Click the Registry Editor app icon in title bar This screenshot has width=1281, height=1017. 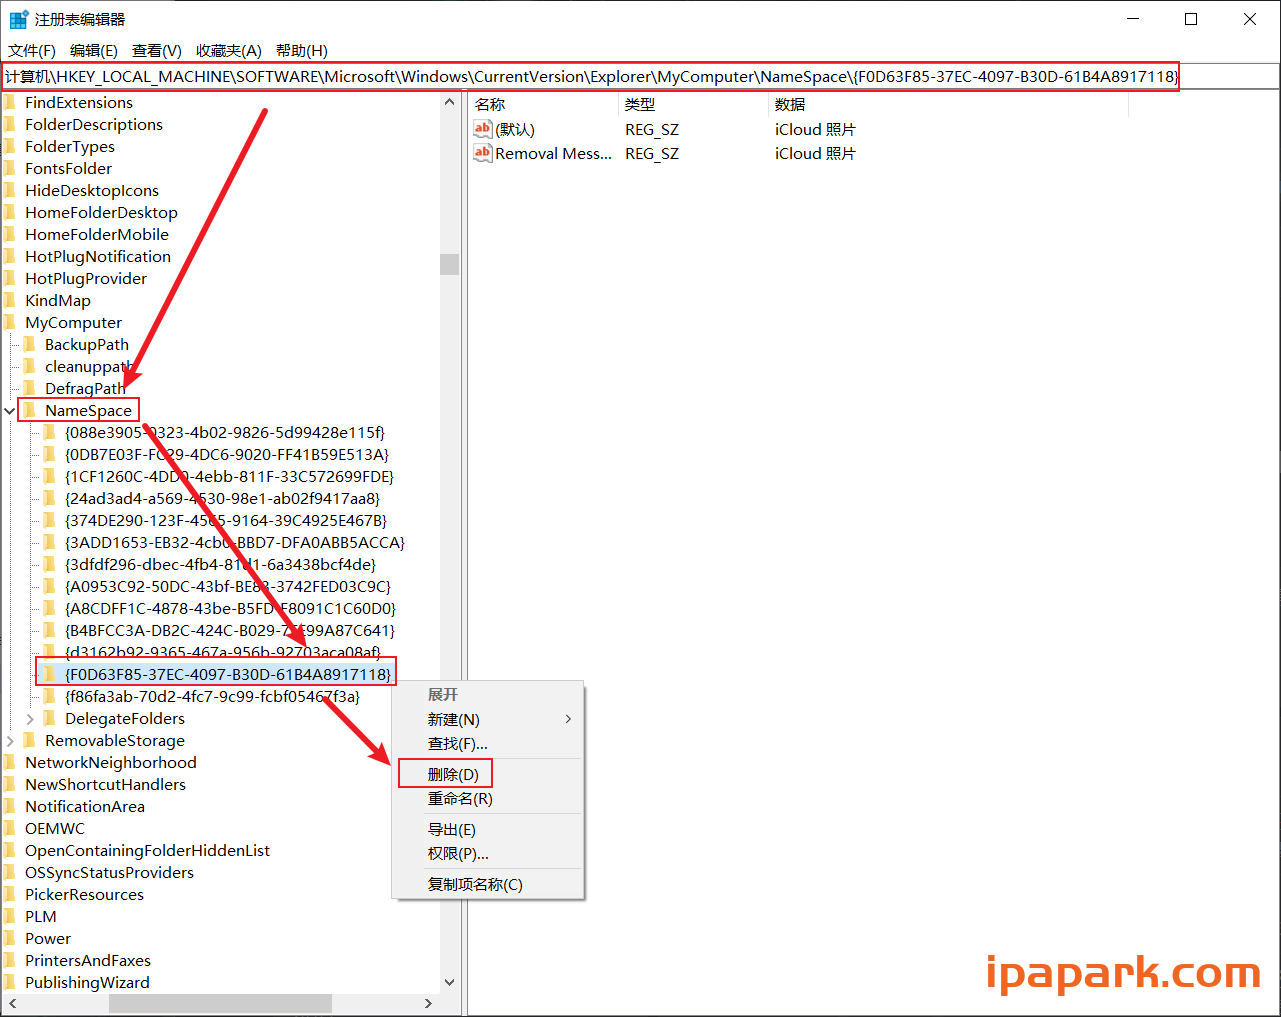click(x=18, y=19)
